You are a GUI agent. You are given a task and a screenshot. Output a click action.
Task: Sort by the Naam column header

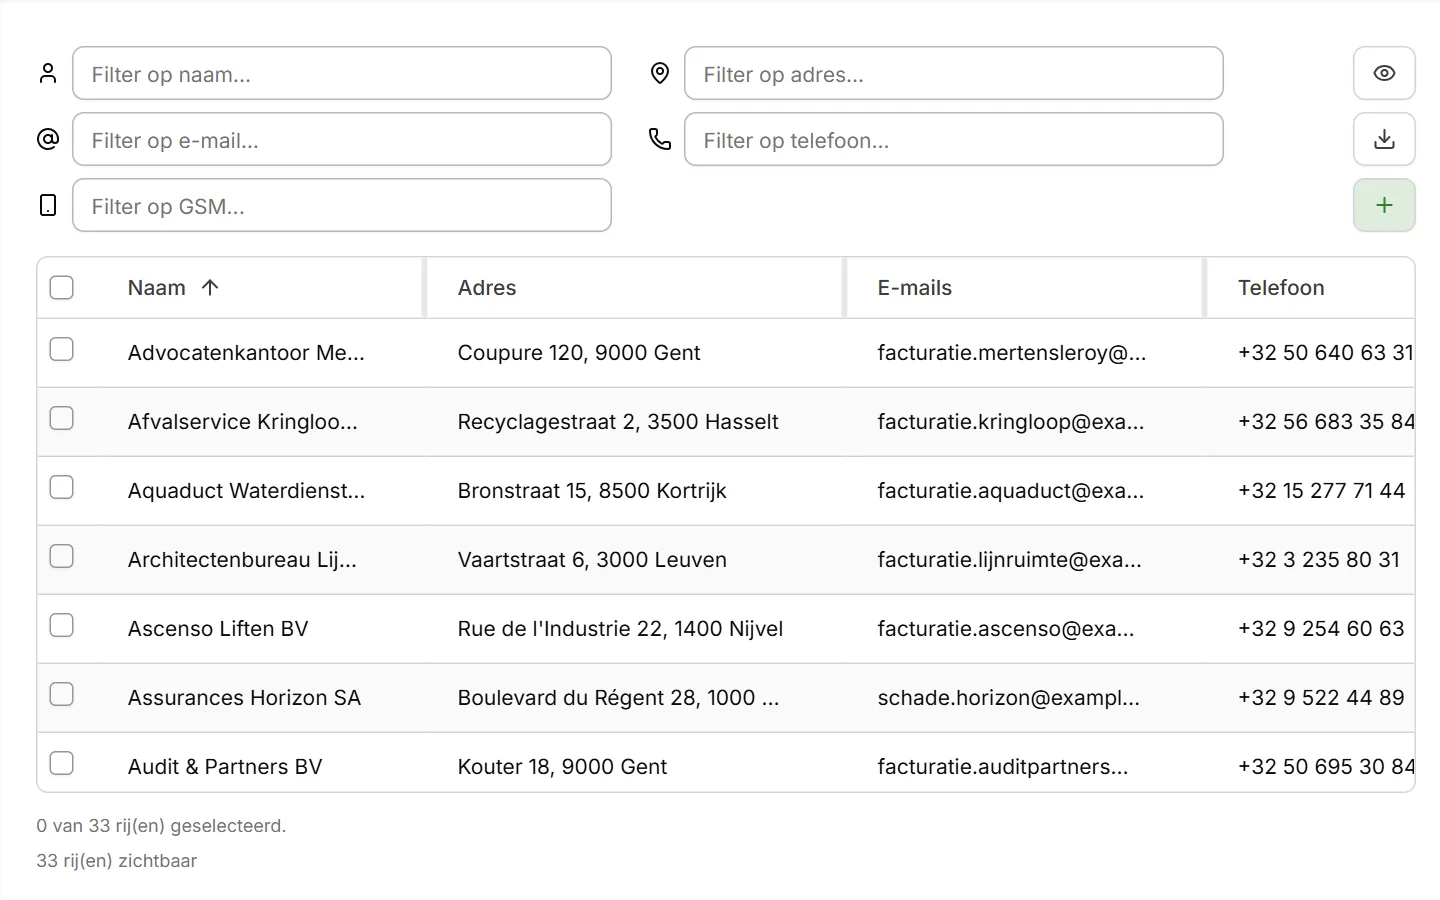pos(157,288)
